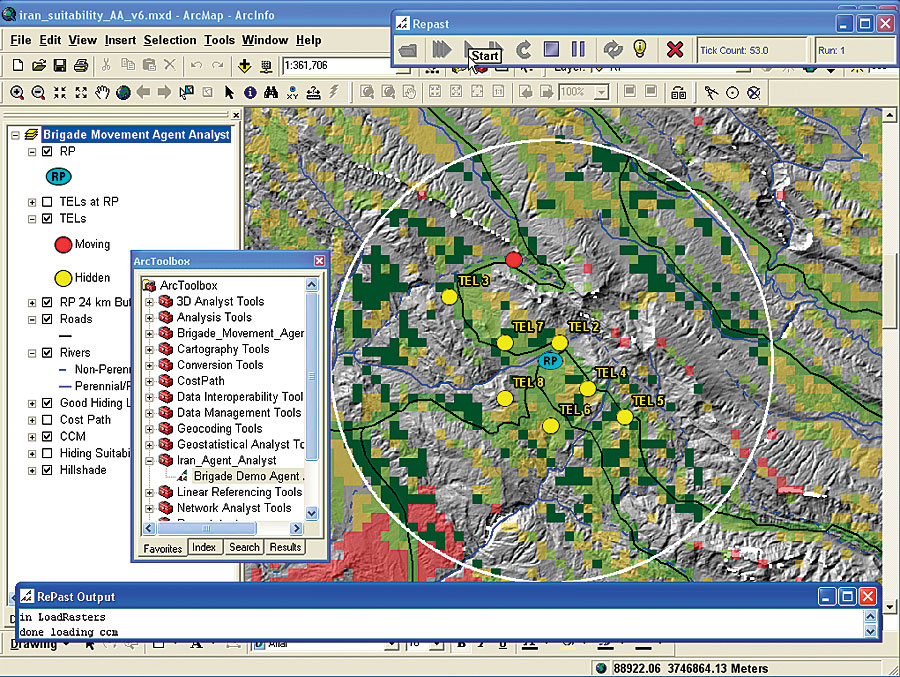Click the red Moving TEL symbol in legend
The height and width of the screenshot is (677, 900).
(x=63, y=245)
